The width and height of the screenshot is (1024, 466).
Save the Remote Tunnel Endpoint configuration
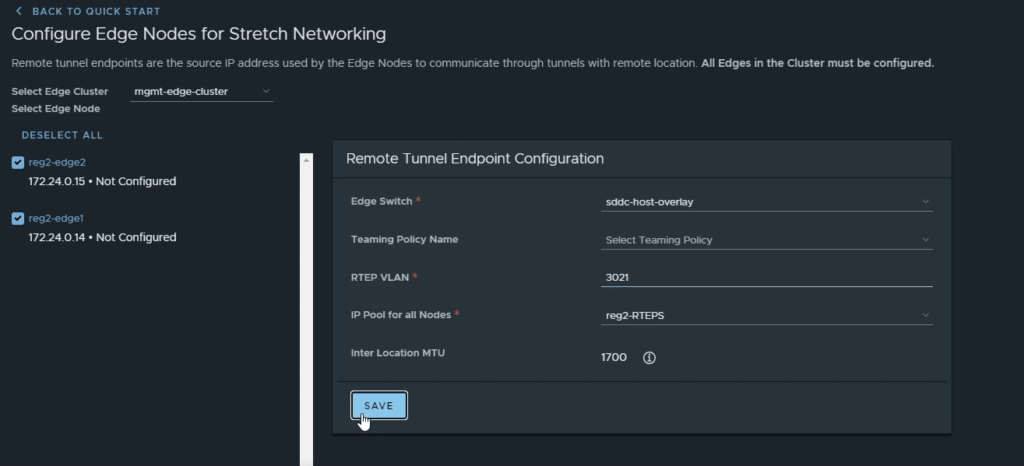click(379, 406)
